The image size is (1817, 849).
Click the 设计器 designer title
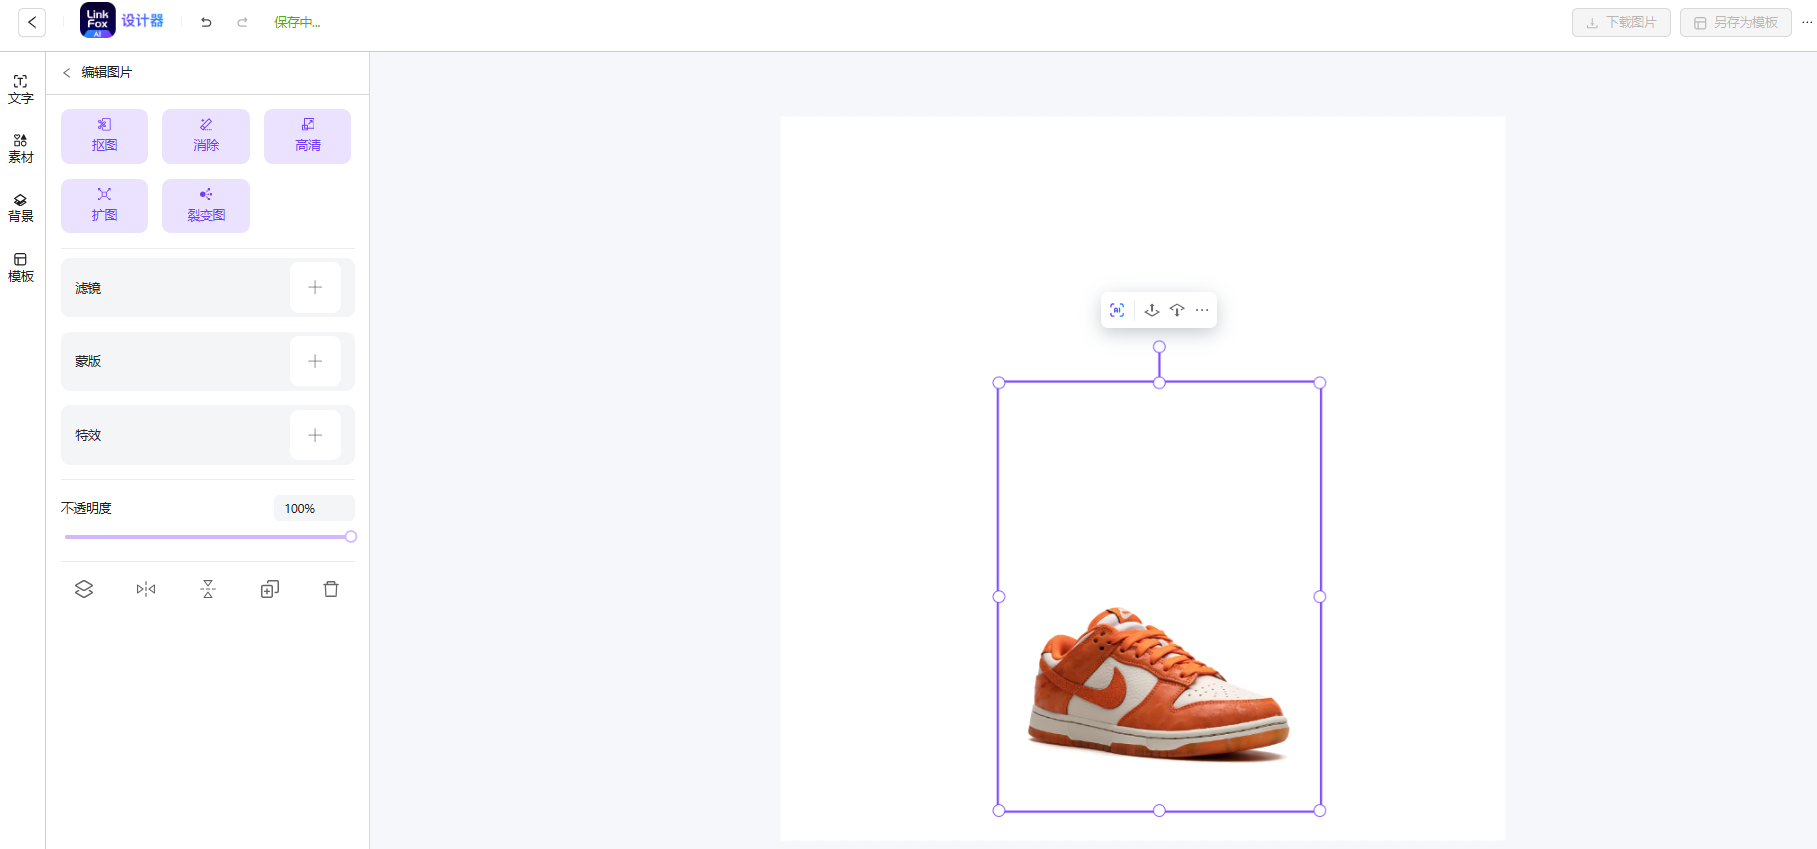tap(142, 21)
